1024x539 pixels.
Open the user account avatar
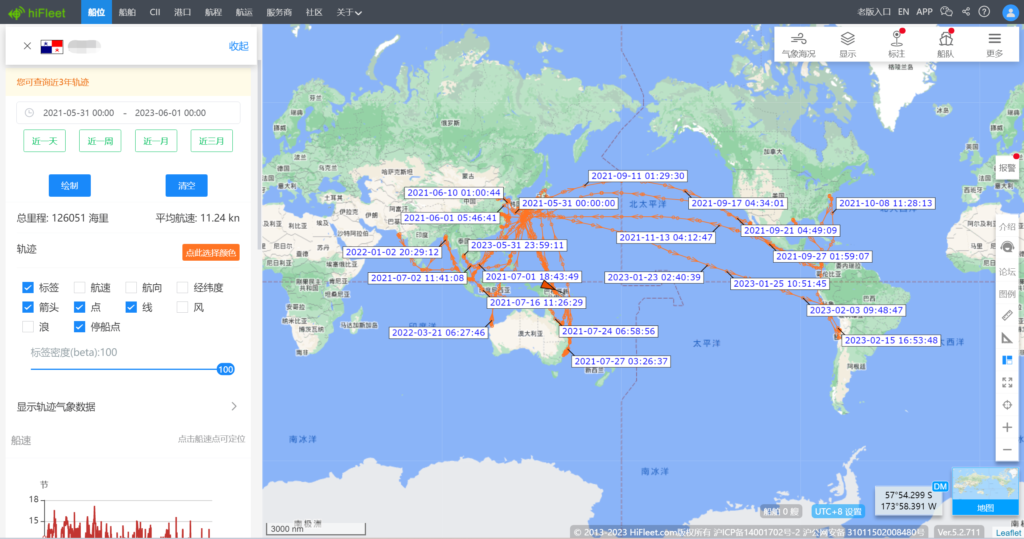1010,12
